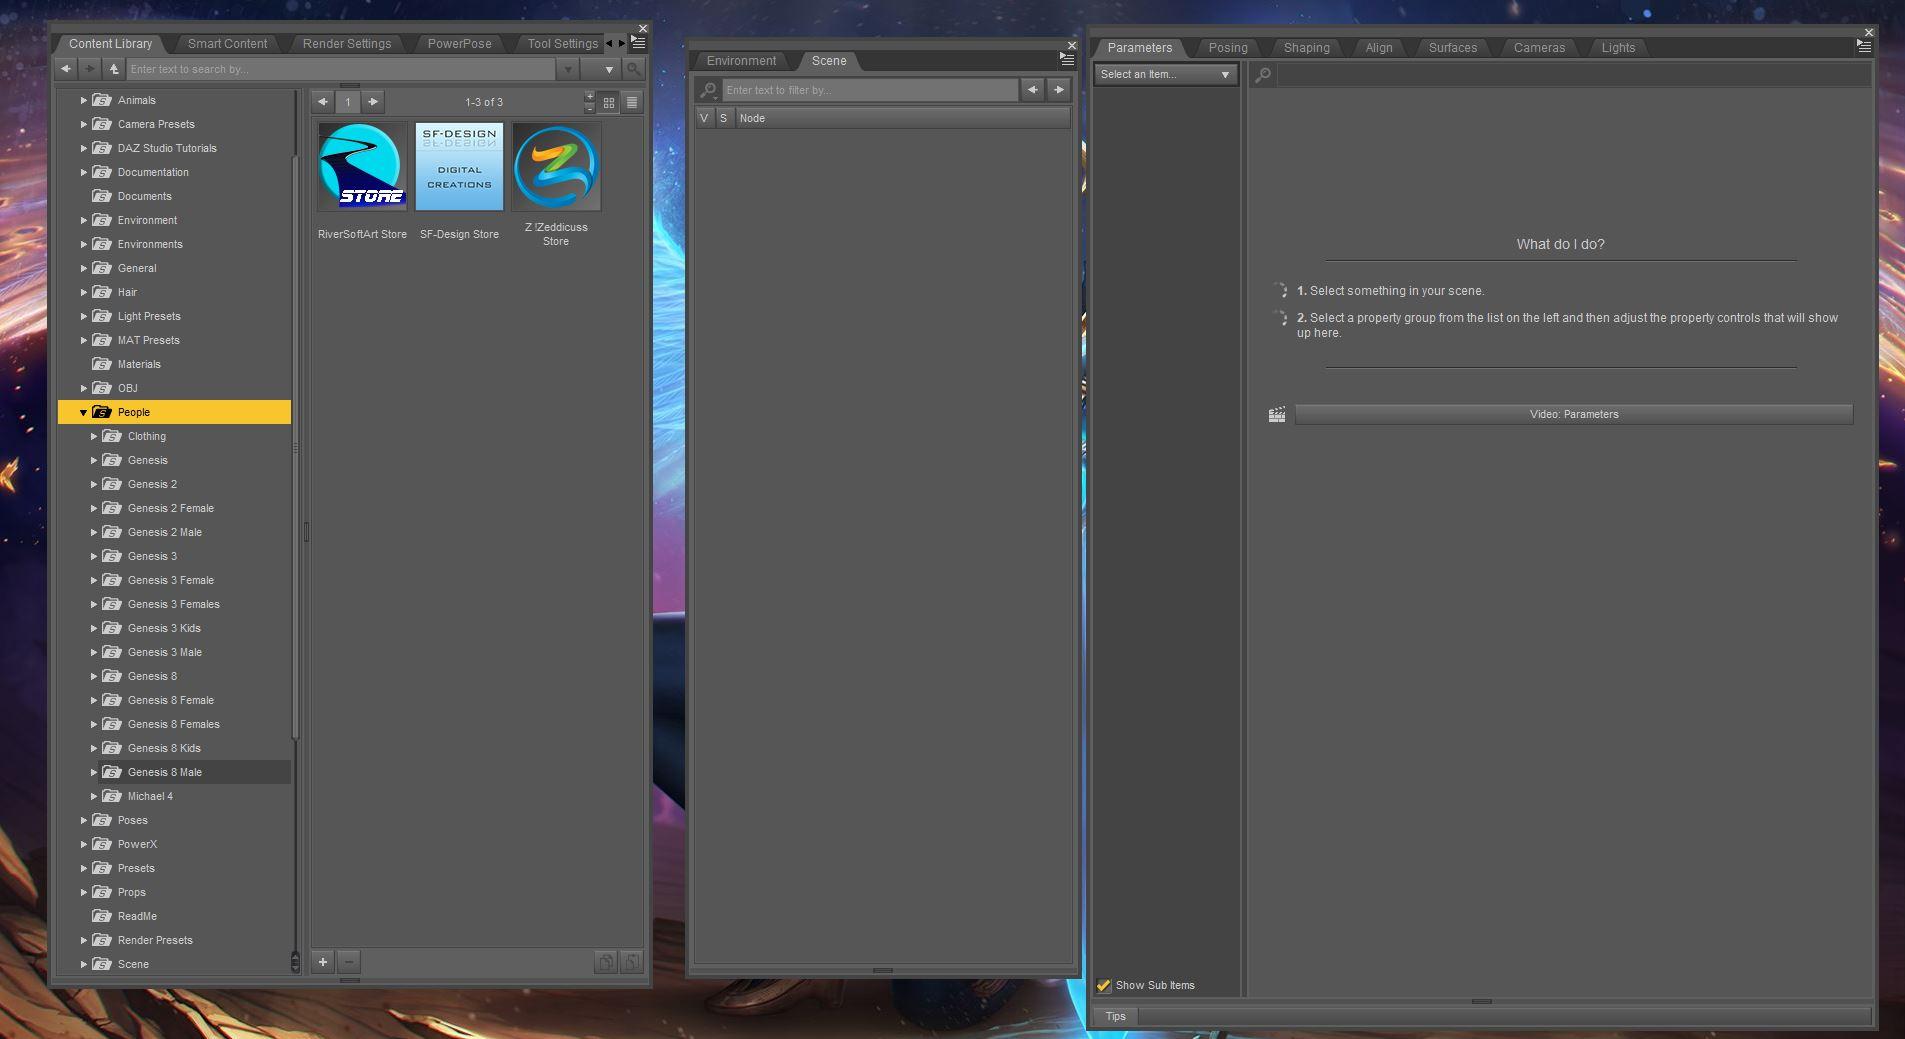Click the Node column header
This screenshot has height=1039, width=1905.
coord(903,118)
